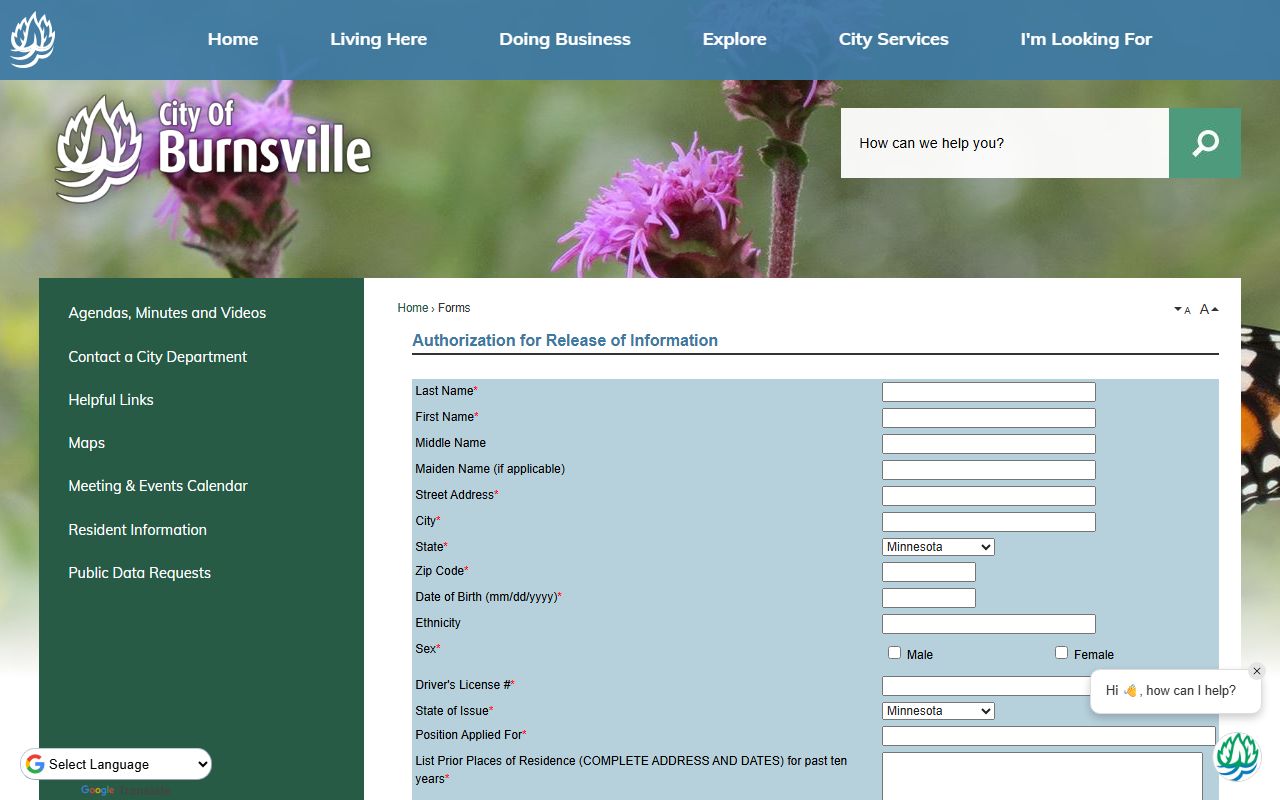Increase the page font size
This screenshot has width=1280, height=800.
click(1209, 309)
